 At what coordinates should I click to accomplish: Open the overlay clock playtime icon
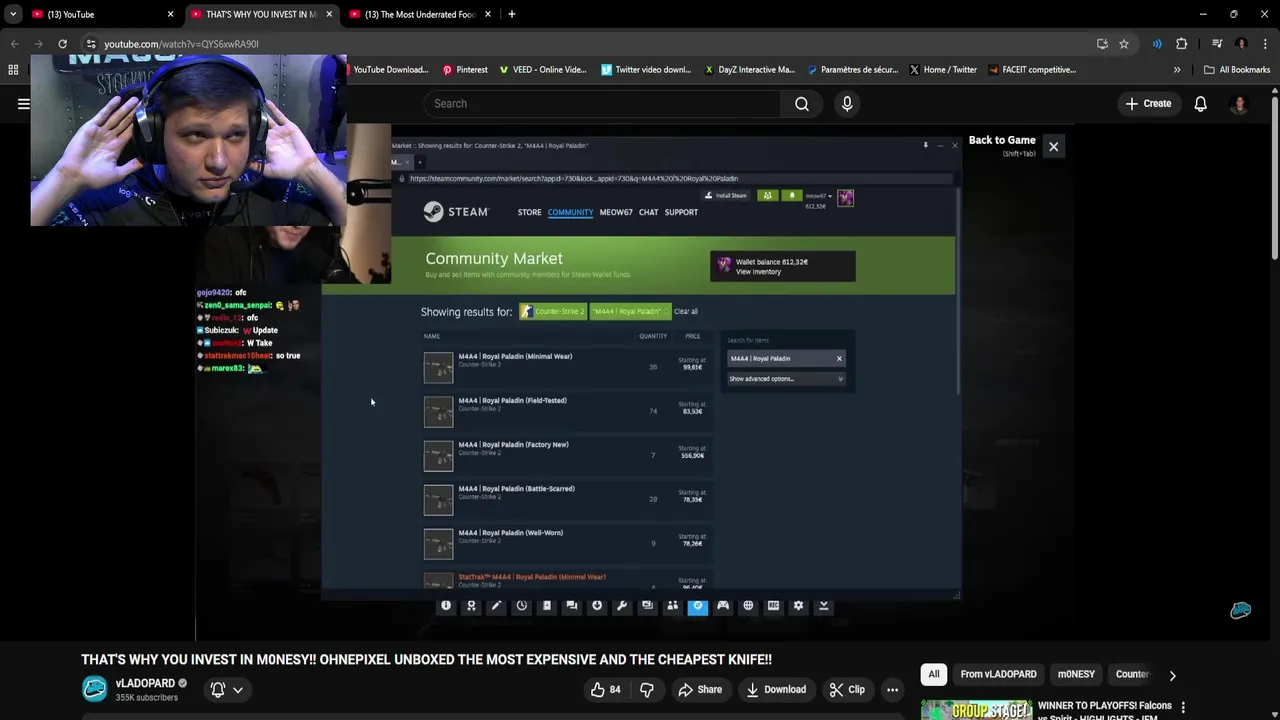[x=521, y=606]
